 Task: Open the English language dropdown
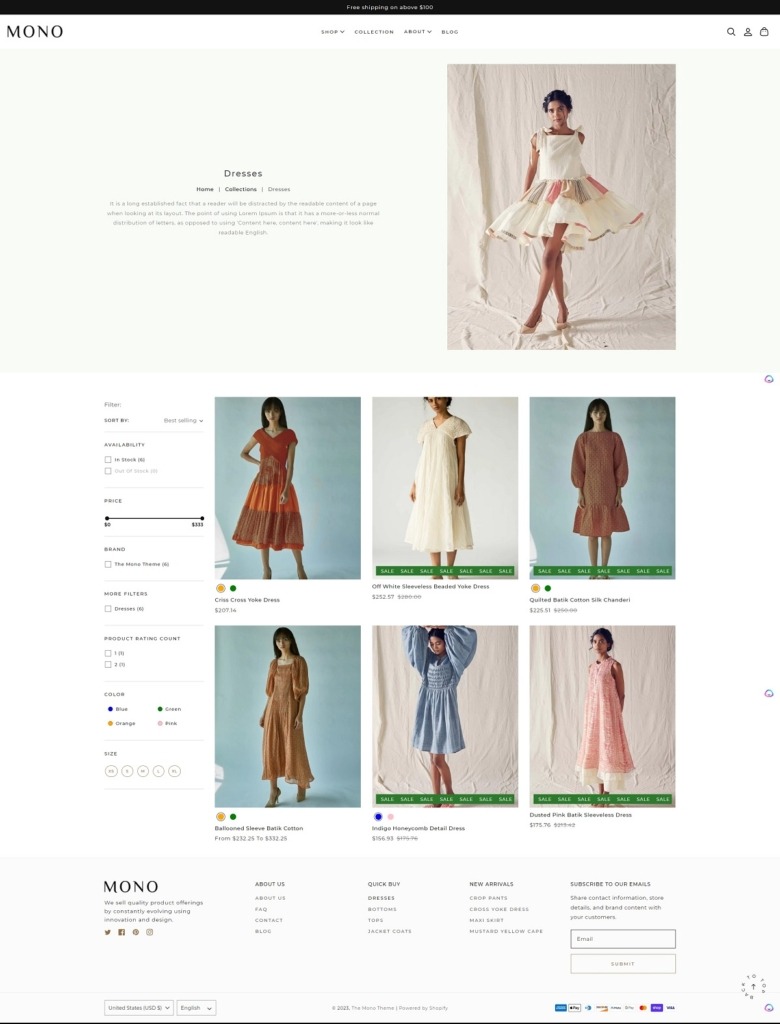coord(196,1008)
